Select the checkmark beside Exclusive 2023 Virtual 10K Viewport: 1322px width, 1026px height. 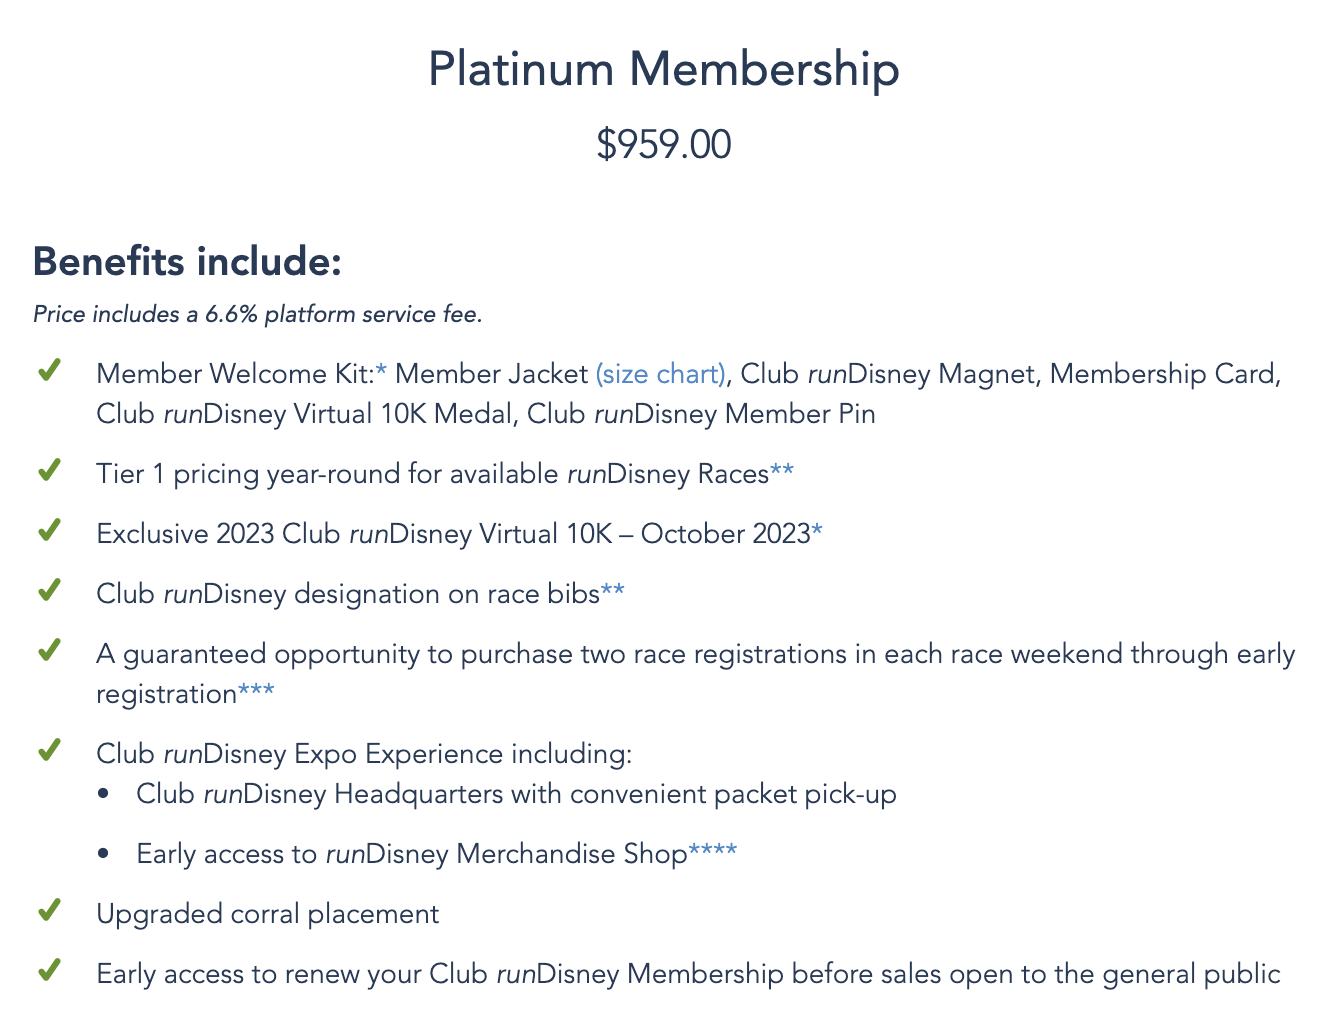click(x=48, y=531)
